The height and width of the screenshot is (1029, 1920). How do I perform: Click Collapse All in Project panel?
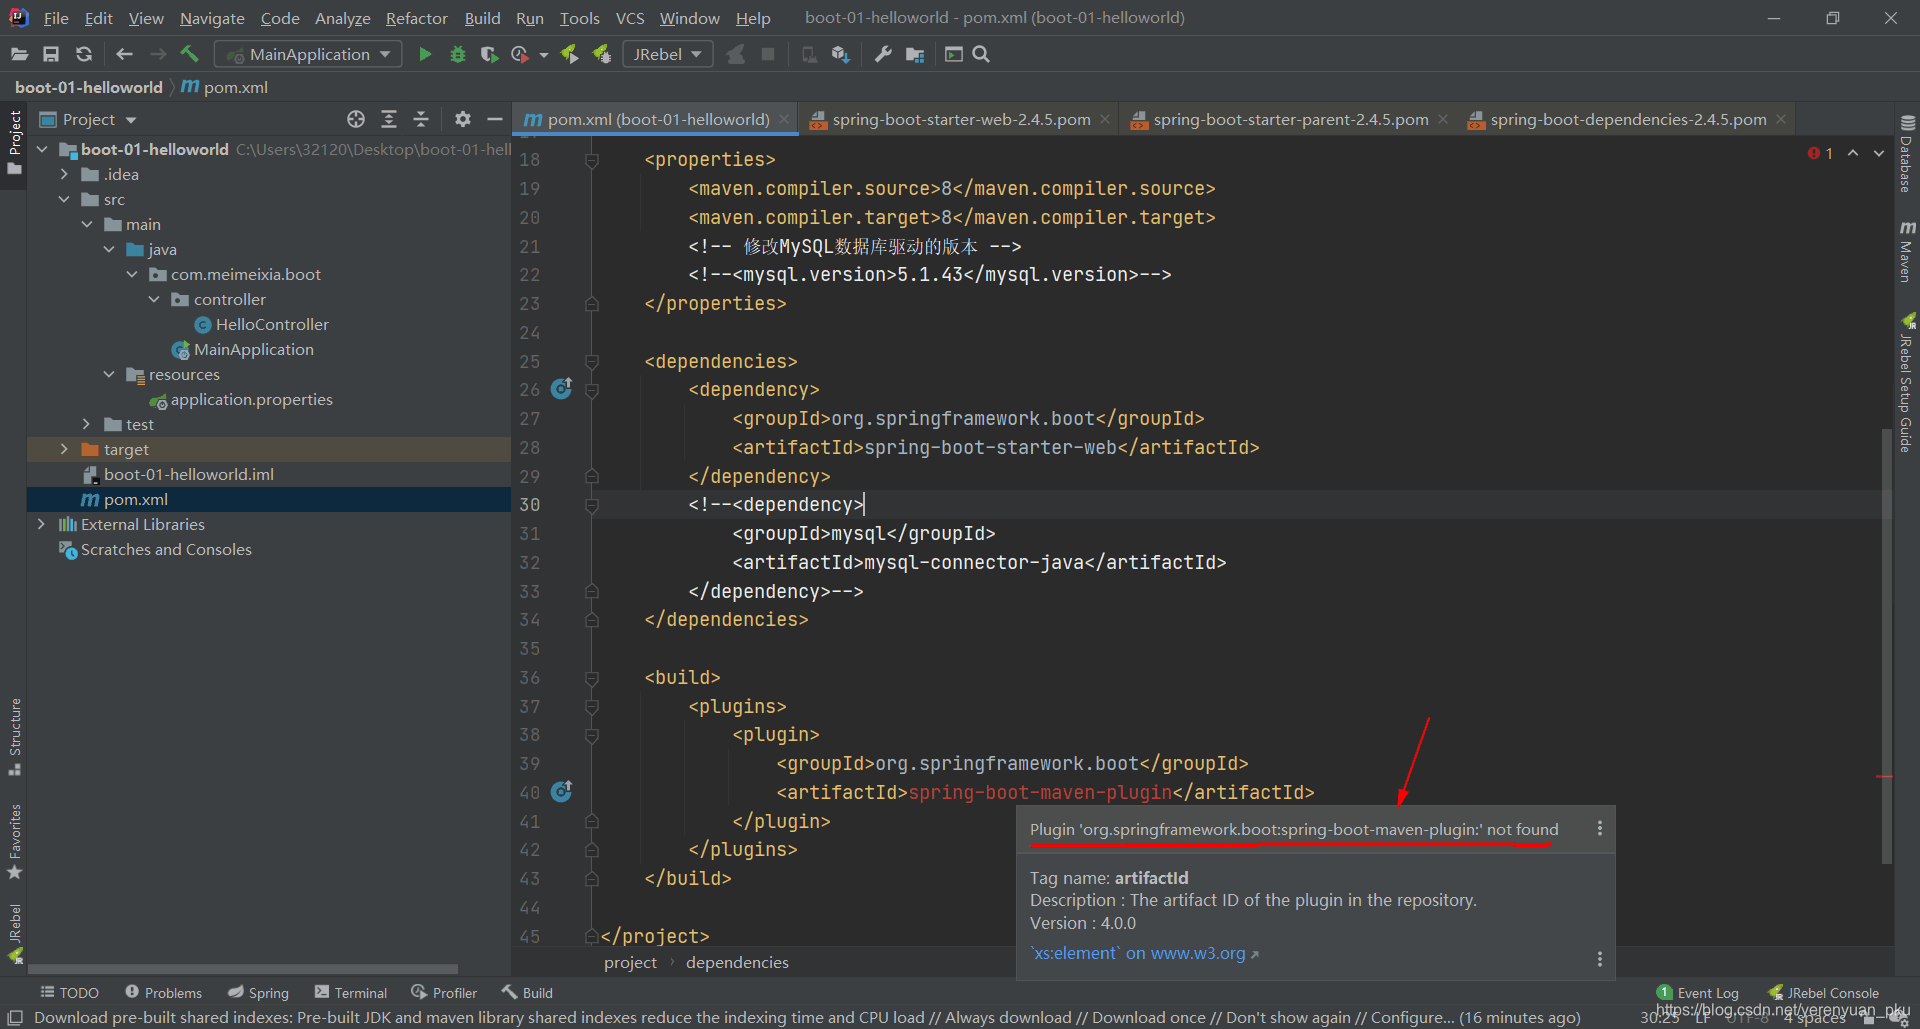click(421, 119)
